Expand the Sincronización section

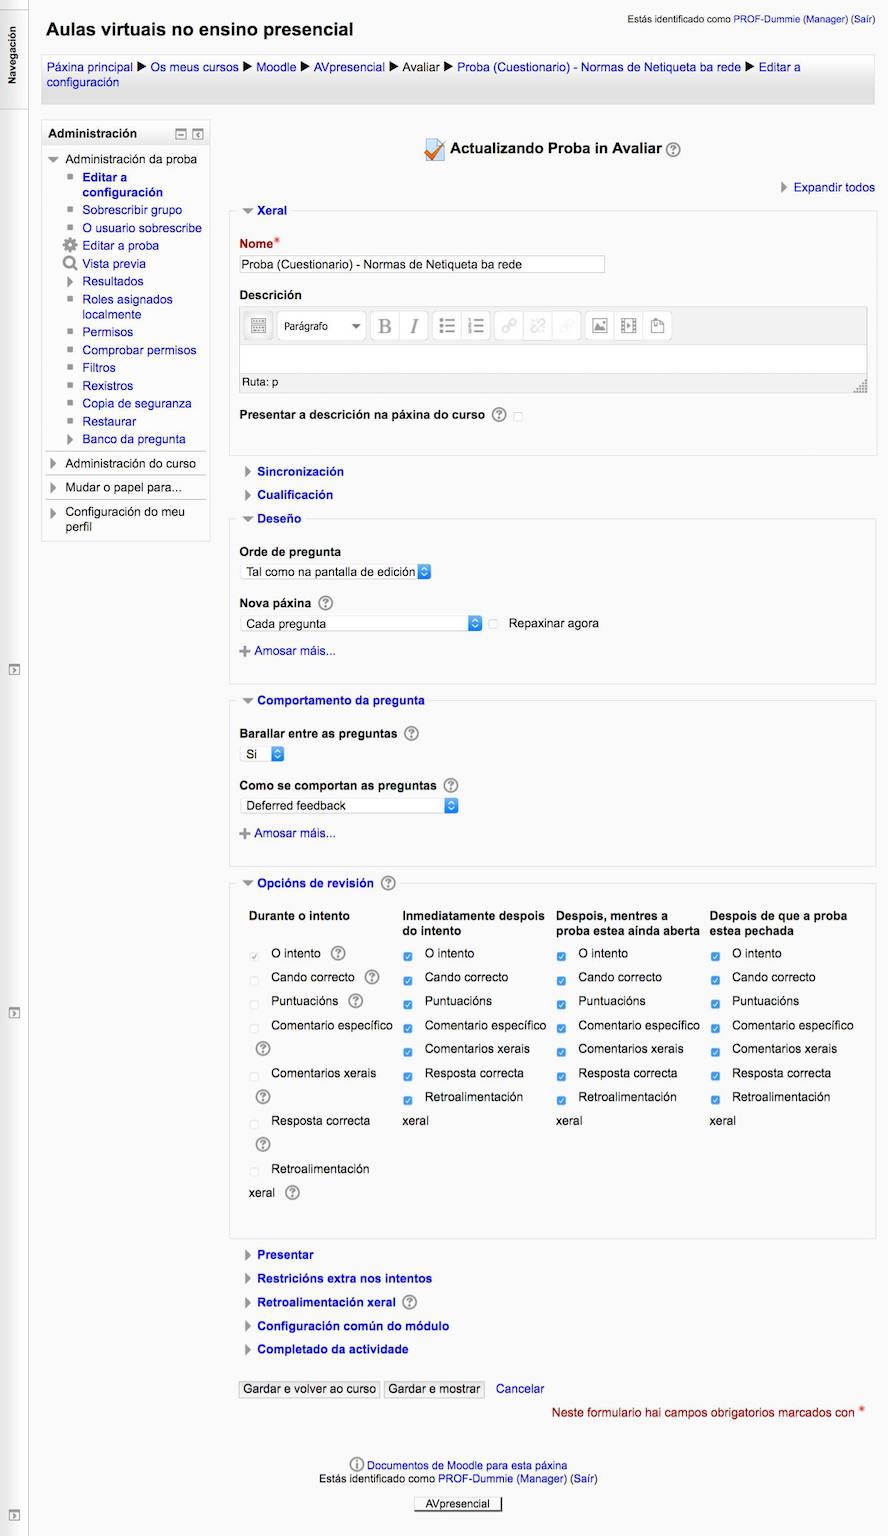pos(300,472)
